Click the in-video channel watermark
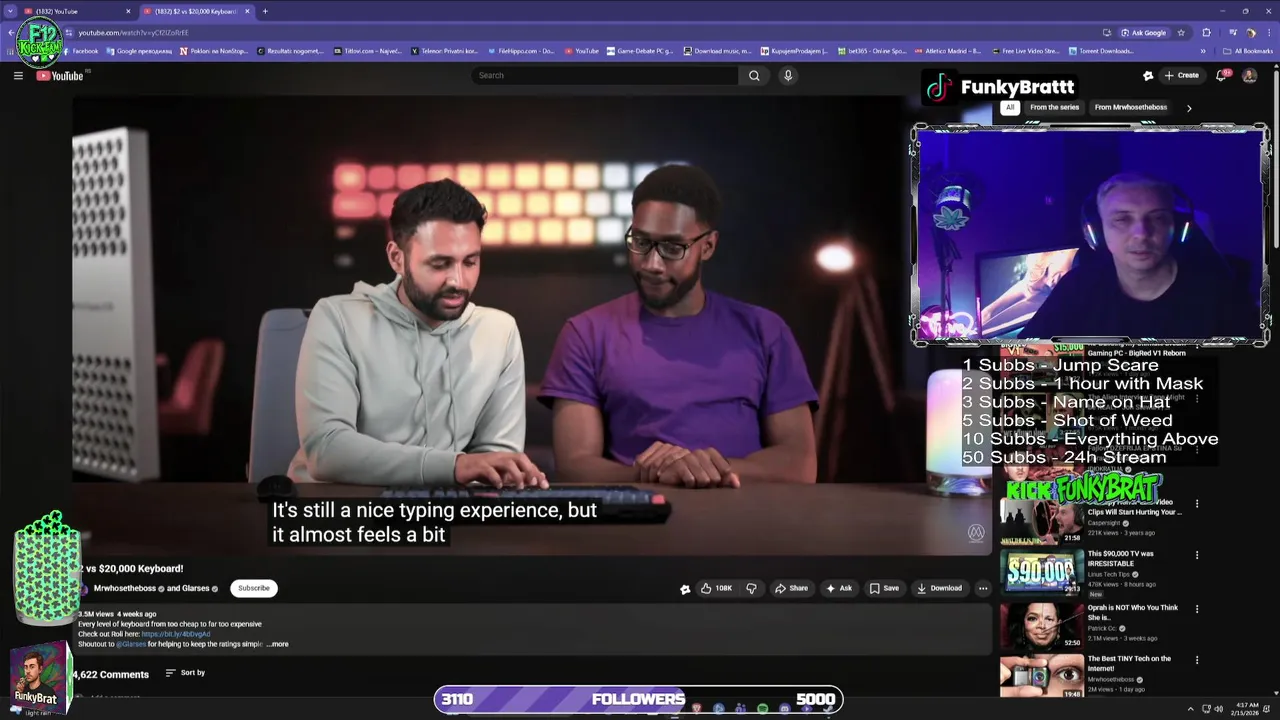The height and width of the screenshot is (720, 1280). 976,533
